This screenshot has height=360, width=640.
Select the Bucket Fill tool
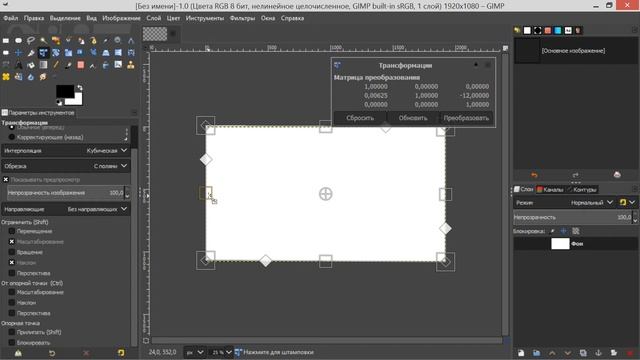tap(31, 65)
